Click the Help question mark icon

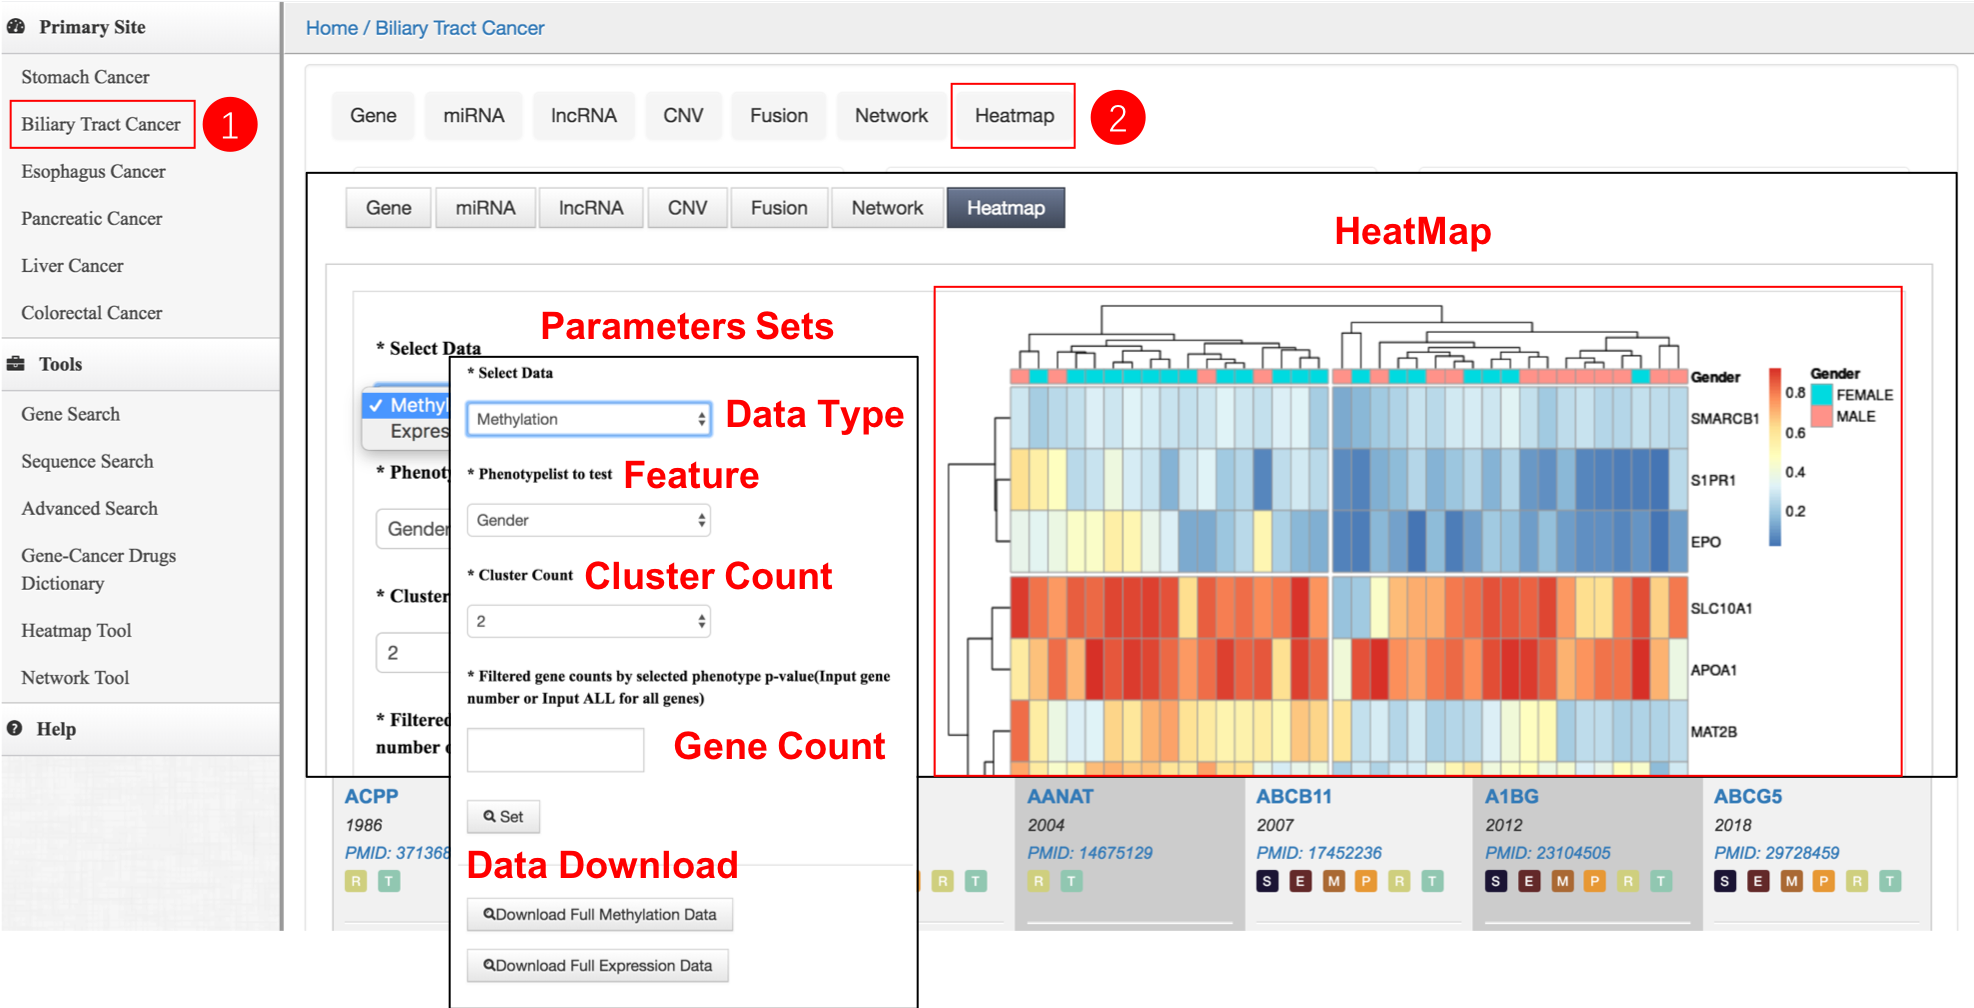point(15,728)
